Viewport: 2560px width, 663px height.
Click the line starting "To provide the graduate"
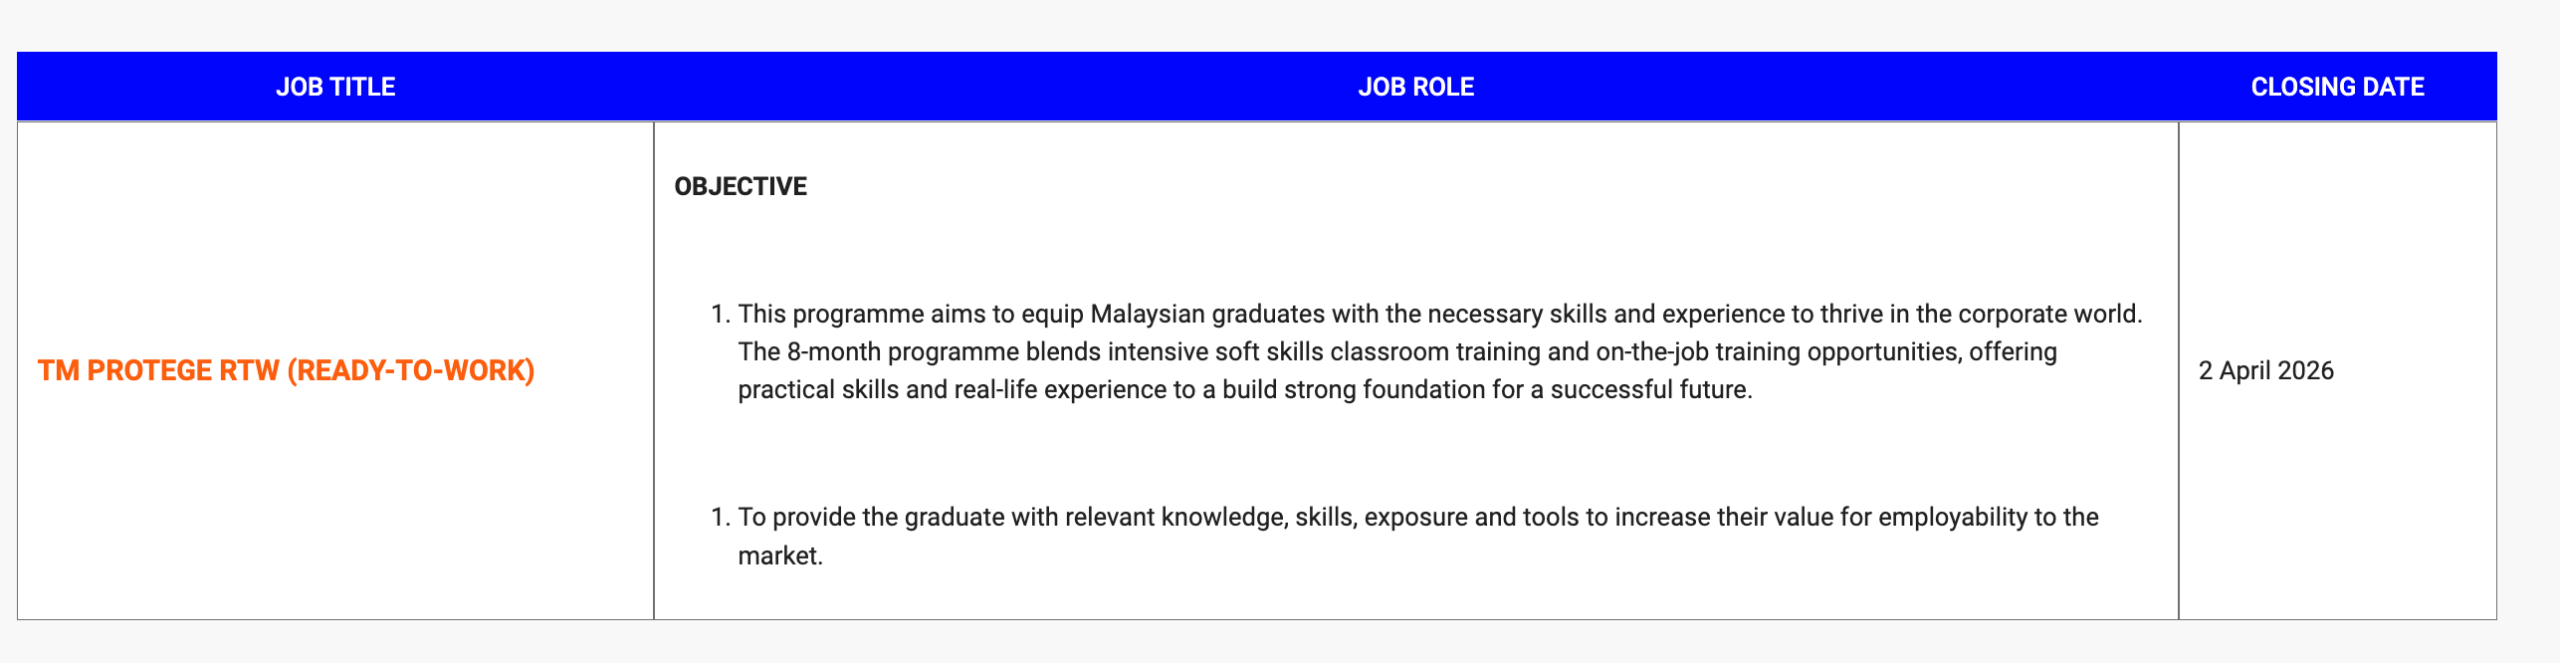click(1417, 517)
